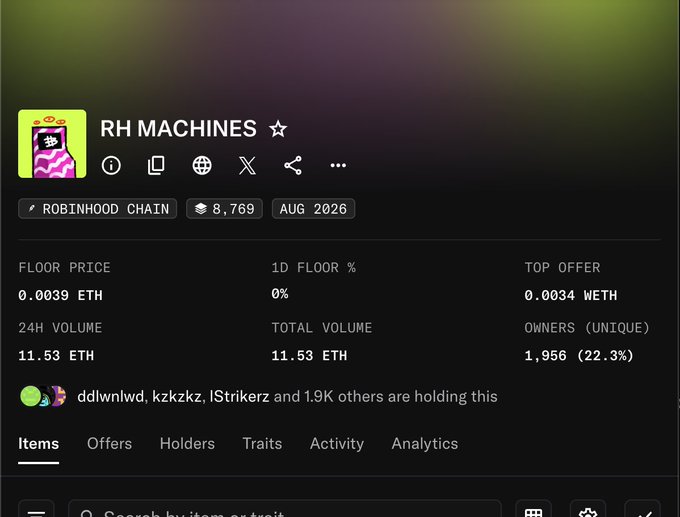The height and width of the screenshot is (517, 680).
Task: Click the checkmark select icon
Action: [x=643, y=511]
